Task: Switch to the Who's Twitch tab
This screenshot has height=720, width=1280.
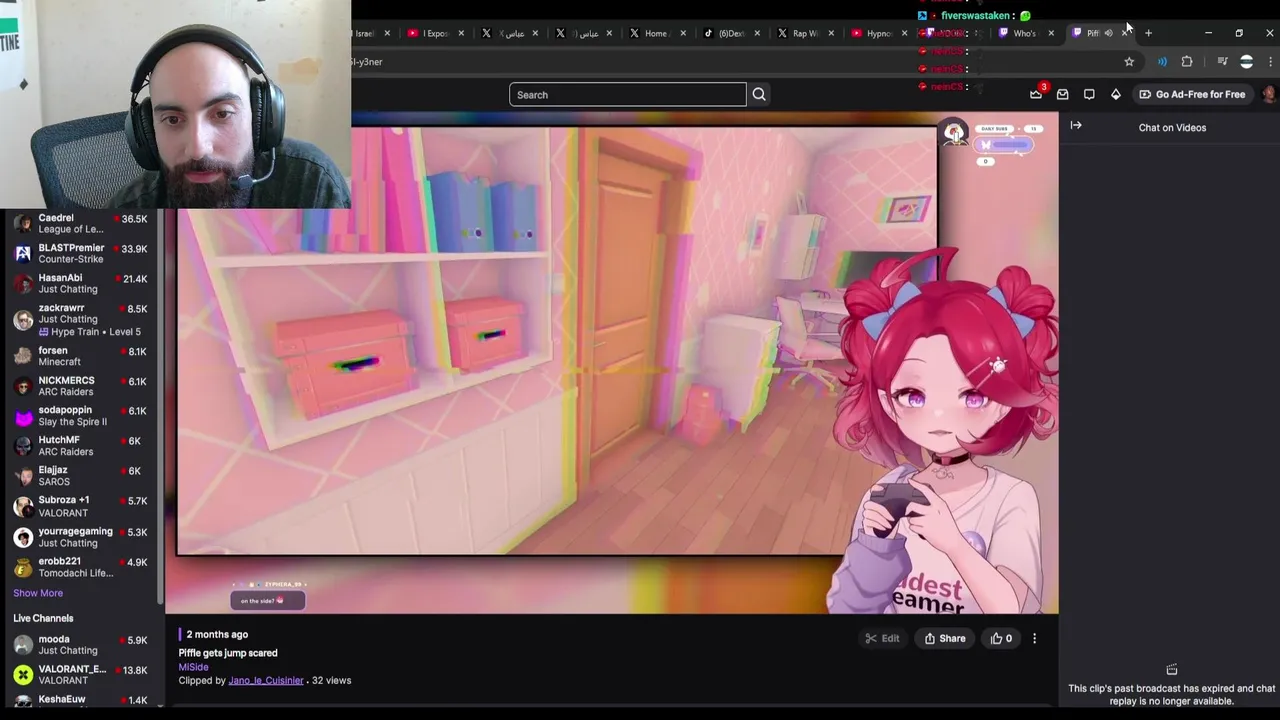Action: [1027, 33]
